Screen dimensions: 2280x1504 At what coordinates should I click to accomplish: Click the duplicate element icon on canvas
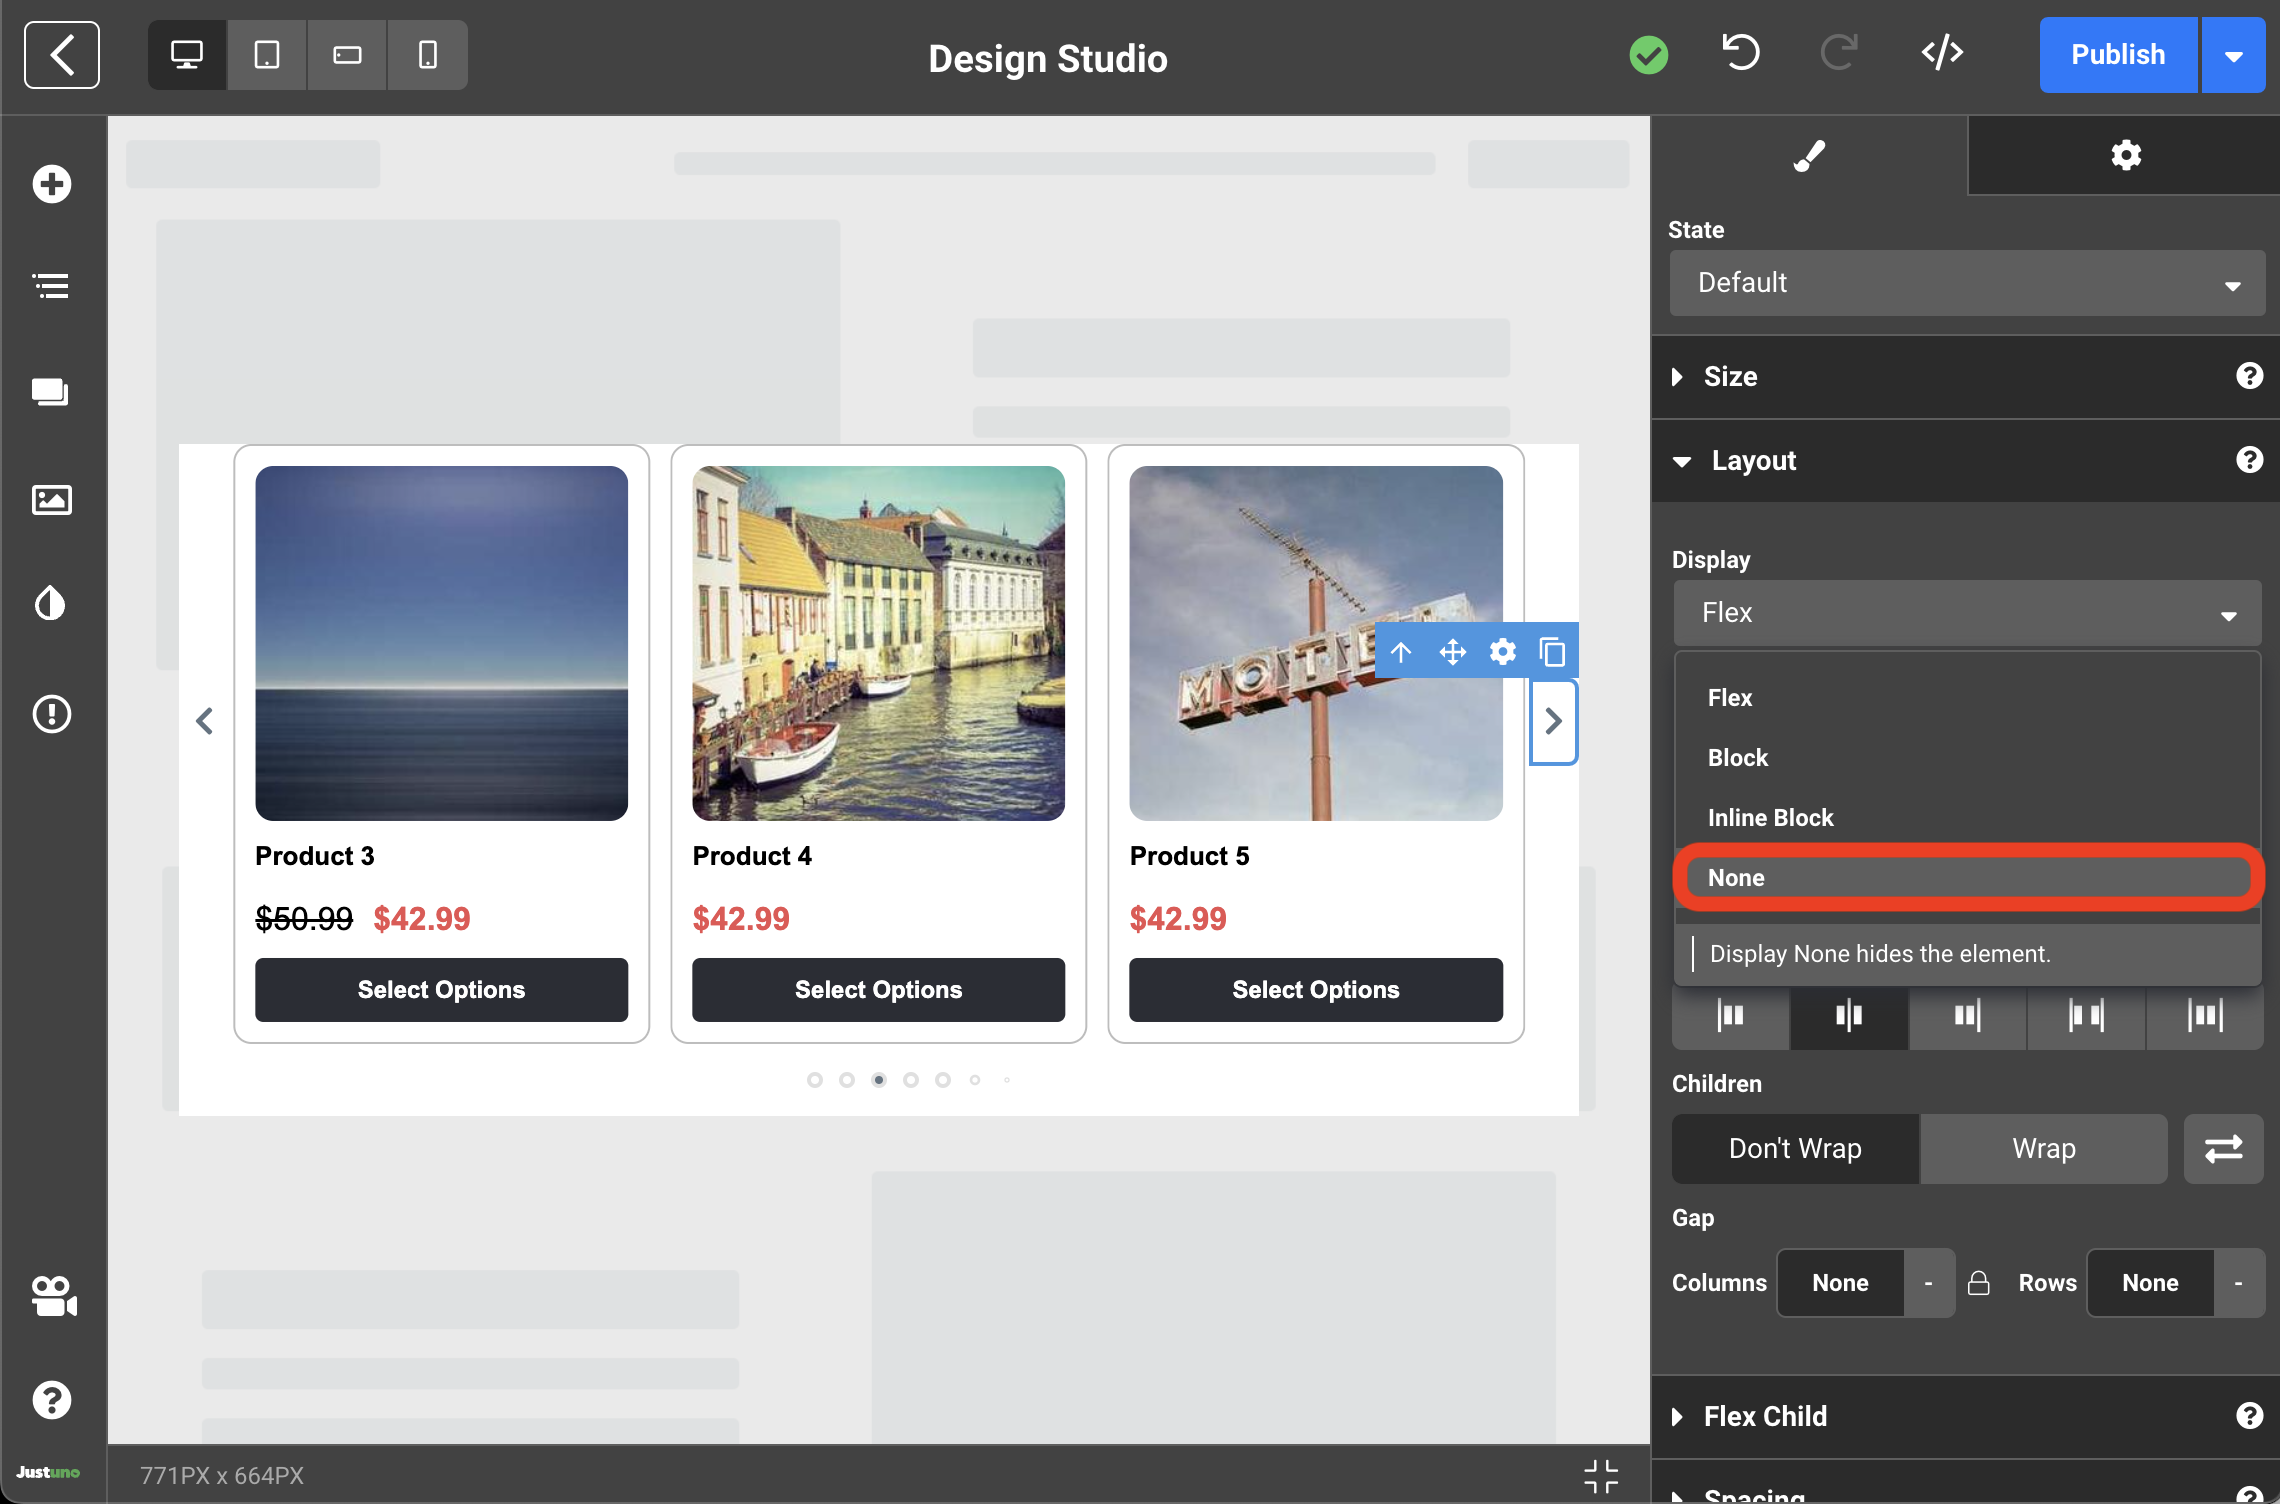coord(1552,652)
